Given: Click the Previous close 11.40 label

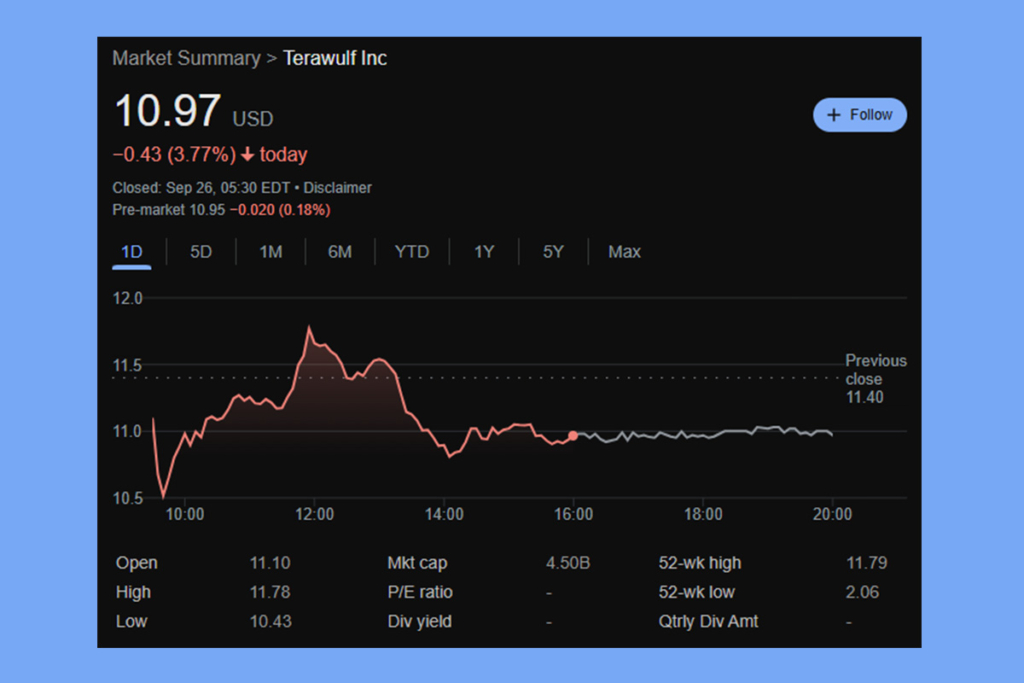Looking at the screenshot, I should pyautogui.click(x=876, y=380).
